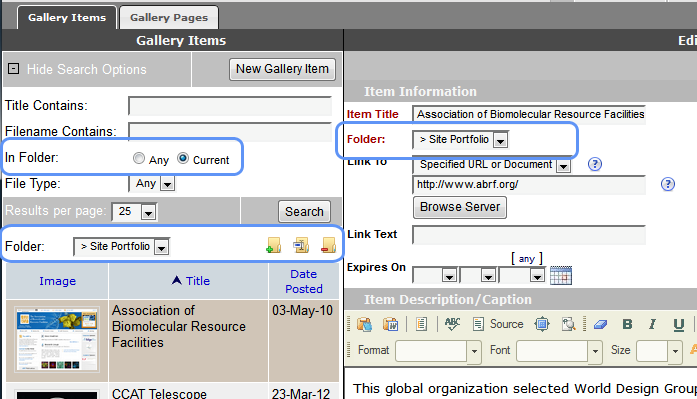Screen dimensions: 697x399
Task: Click help icon beside the URL field
Action: pos(668,184)
